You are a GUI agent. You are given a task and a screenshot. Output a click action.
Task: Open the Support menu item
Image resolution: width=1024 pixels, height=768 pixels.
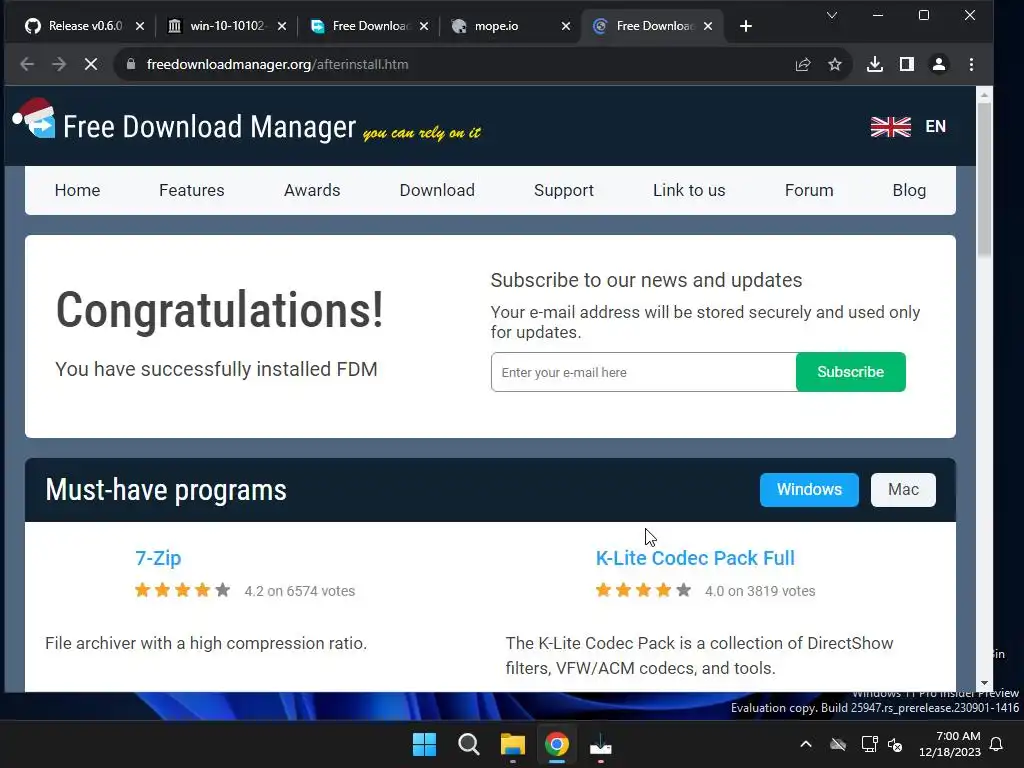tap(564, 190)
